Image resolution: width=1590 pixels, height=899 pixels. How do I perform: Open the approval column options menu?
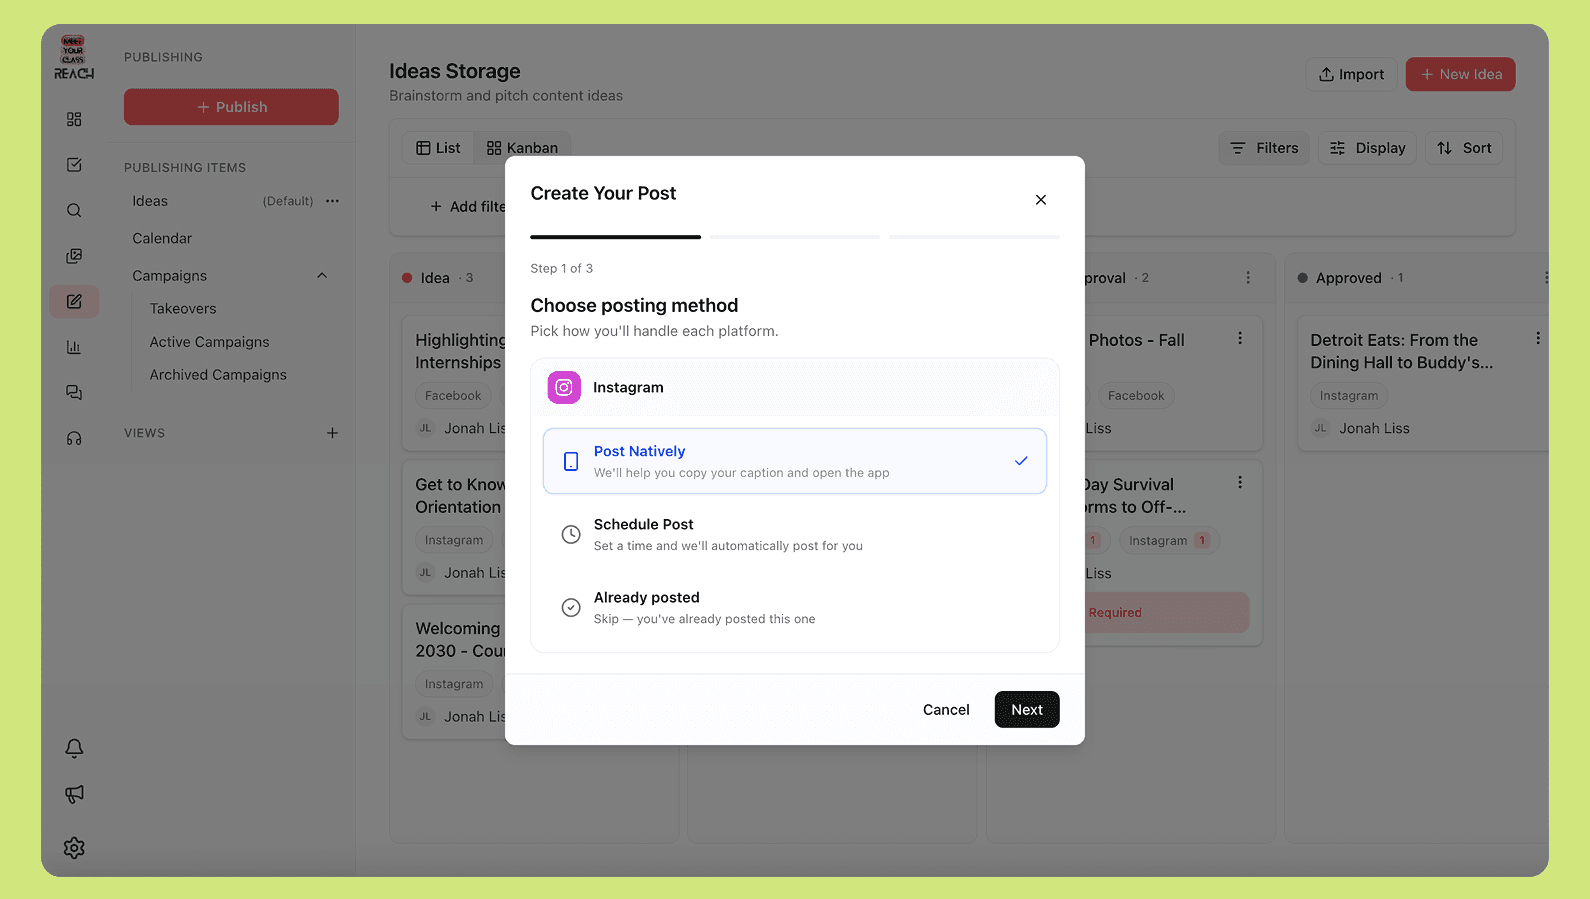[x=1248, y=278]
